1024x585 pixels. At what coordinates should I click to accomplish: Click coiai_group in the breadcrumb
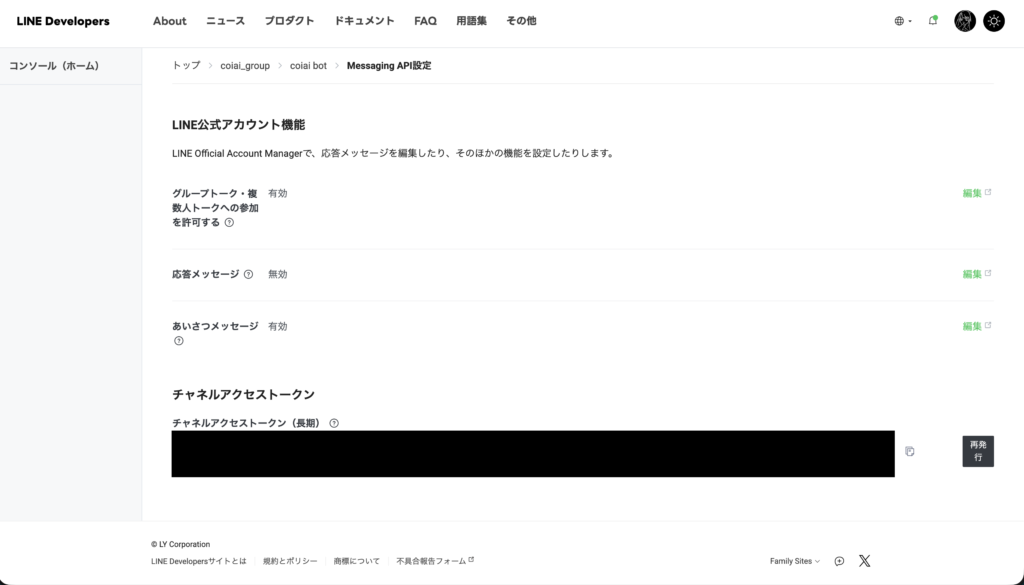(245, 66)
